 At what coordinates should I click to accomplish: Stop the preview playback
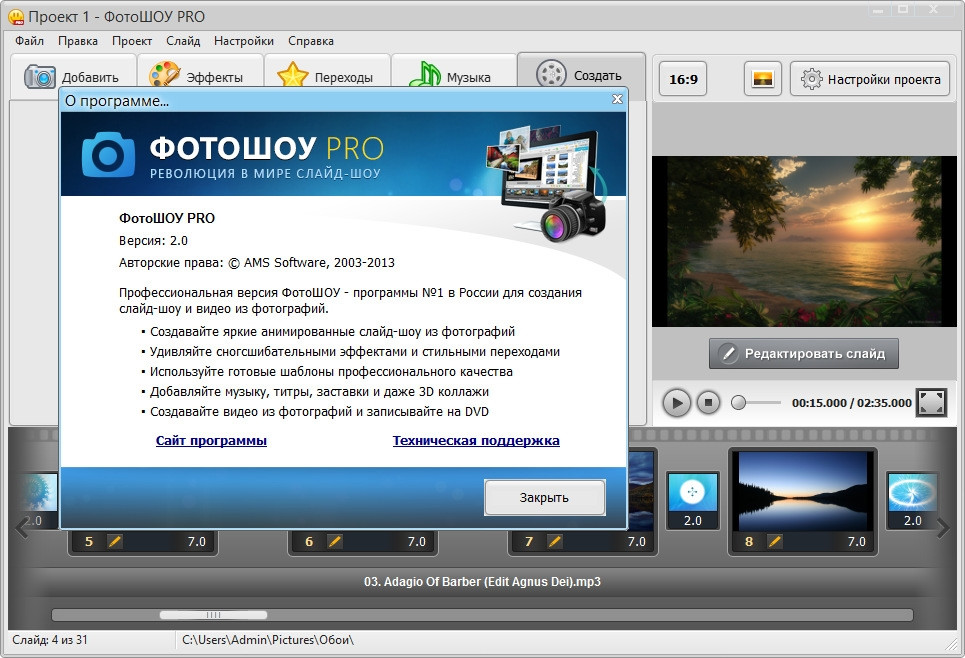pos(708,403)
